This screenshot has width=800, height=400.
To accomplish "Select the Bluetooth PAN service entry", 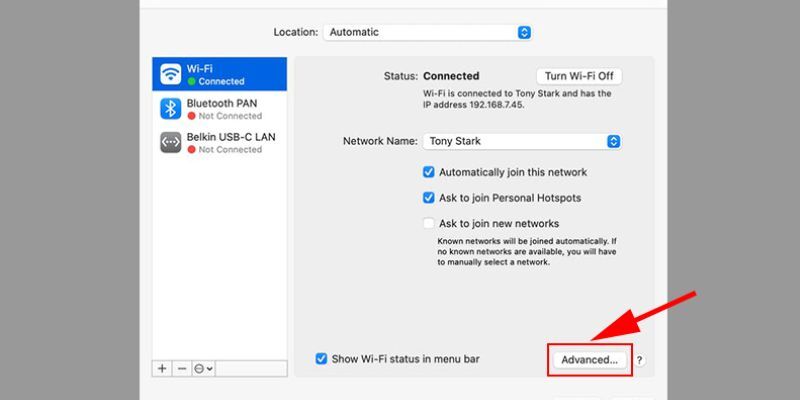I will tap(221, 103).
